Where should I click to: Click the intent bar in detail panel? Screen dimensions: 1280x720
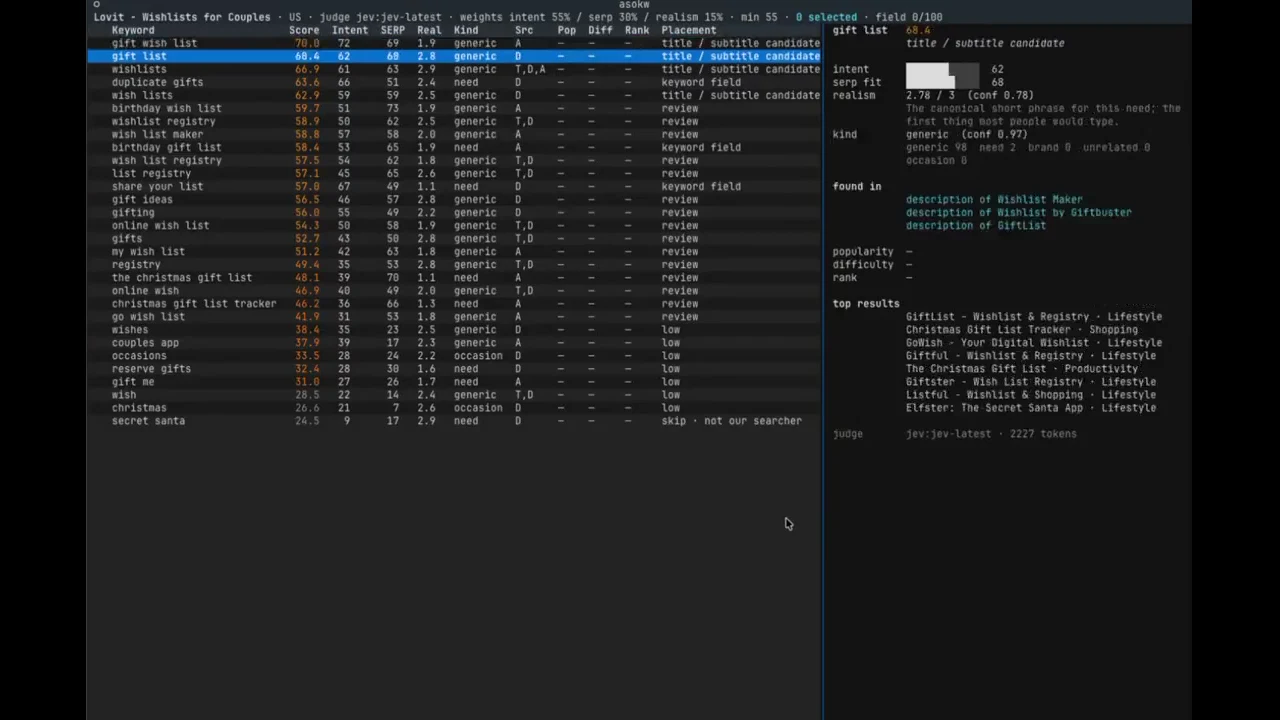pyautogui.click(x=943, y=69)
